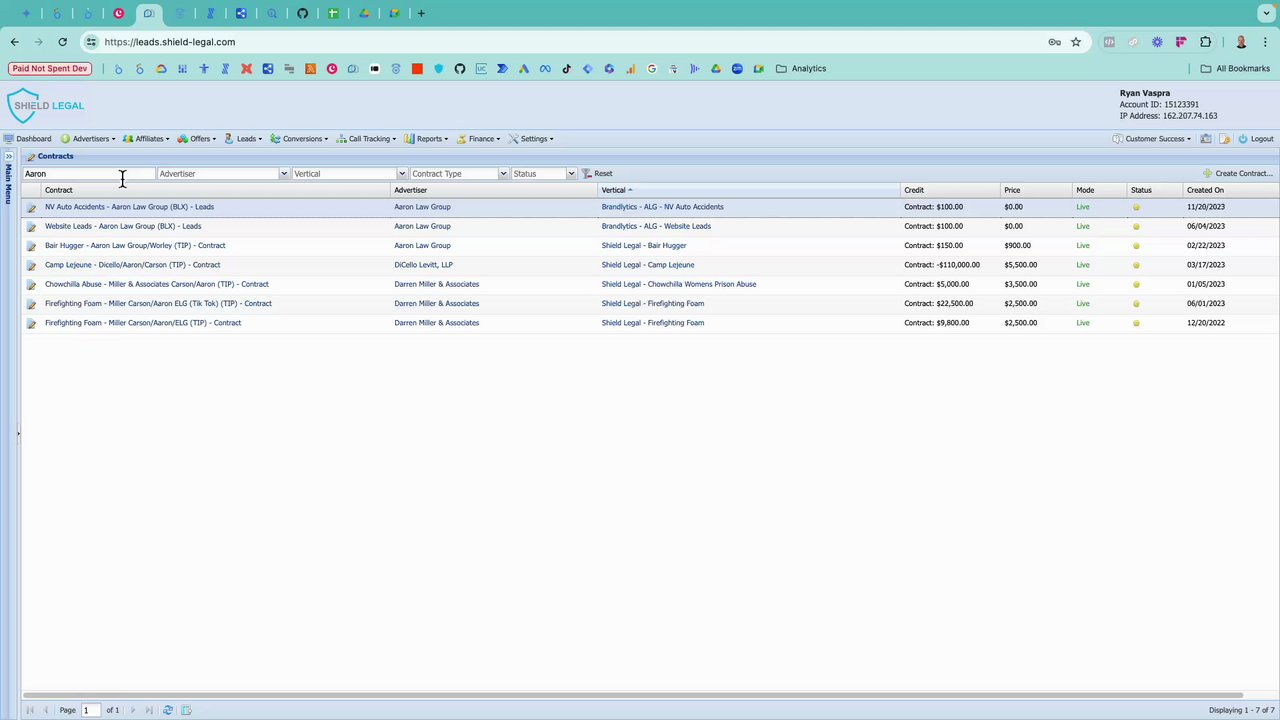Screen dimensions: 1280x720
Task: Click the yellow status dot for NV Auto Accidents
Action: point(1136,208)
